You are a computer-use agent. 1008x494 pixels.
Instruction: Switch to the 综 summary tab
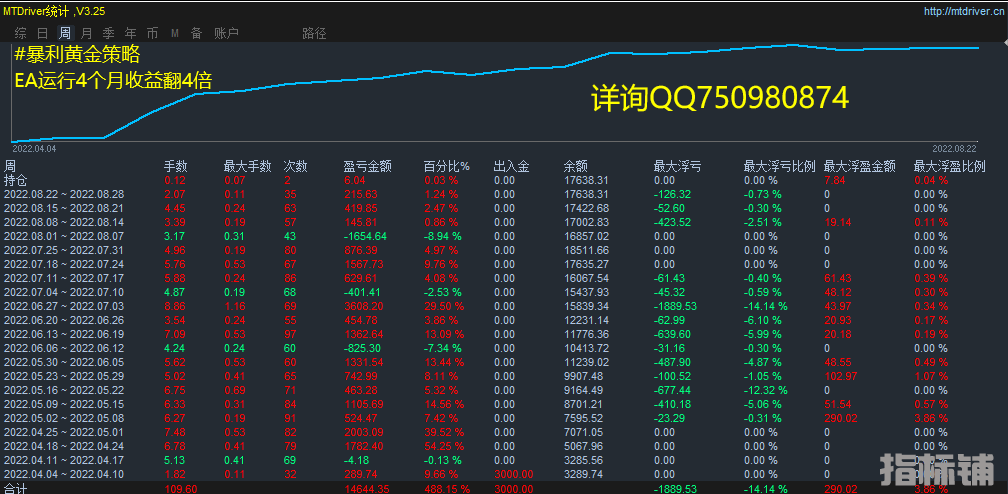click(19, 33)
